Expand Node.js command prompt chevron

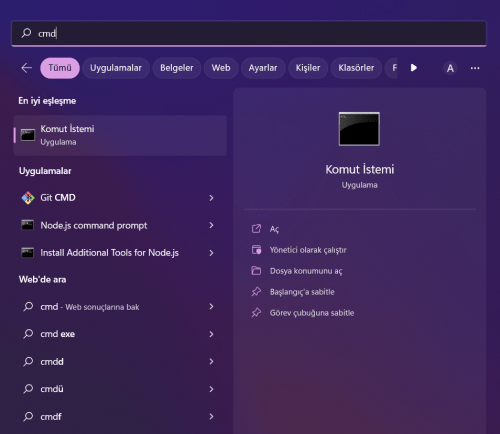click(x=211, y=225)
